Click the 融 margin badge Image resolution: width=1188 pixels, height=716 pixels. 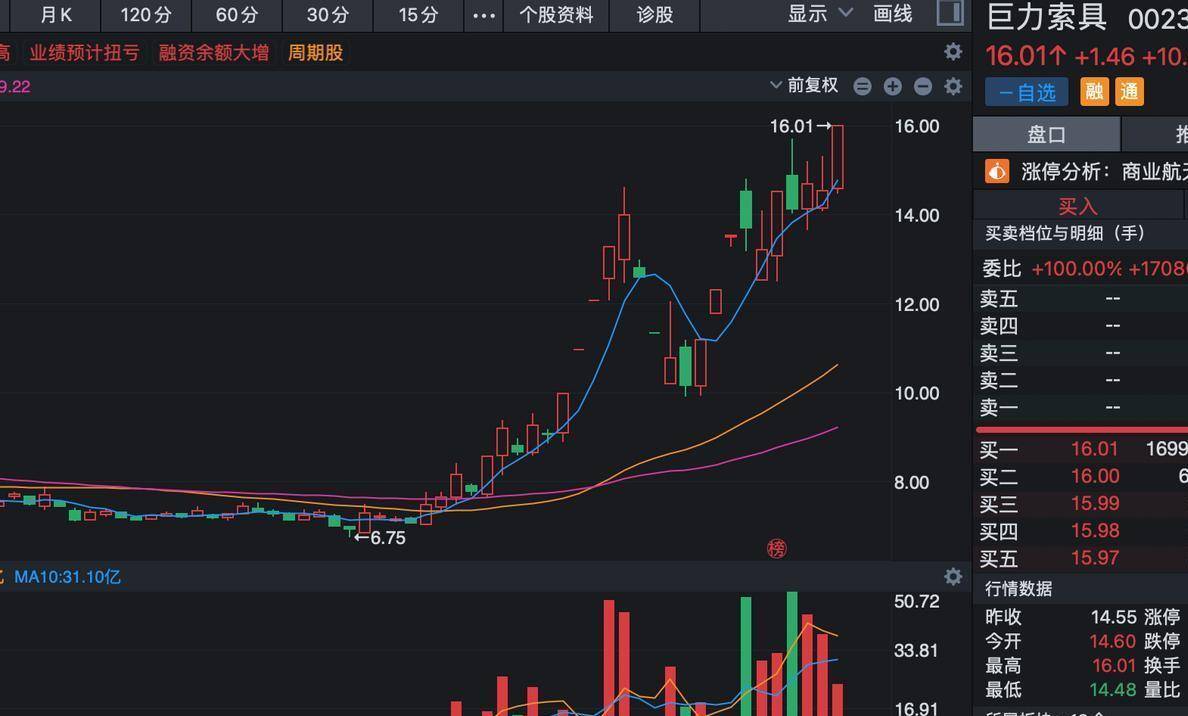1095,92
